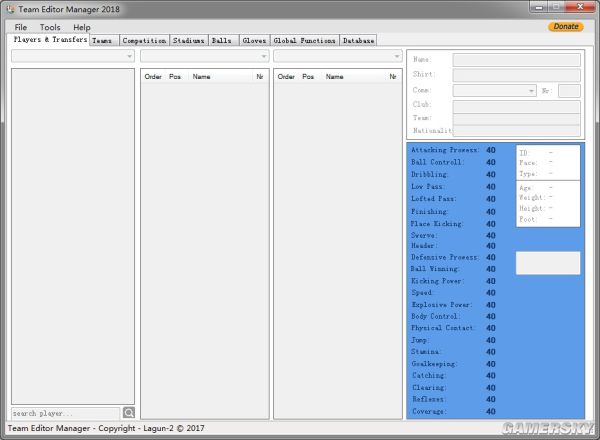This screenshot has width=600, height=440.
Task: Click the Dribbling value 40
Action: [491, 174]
